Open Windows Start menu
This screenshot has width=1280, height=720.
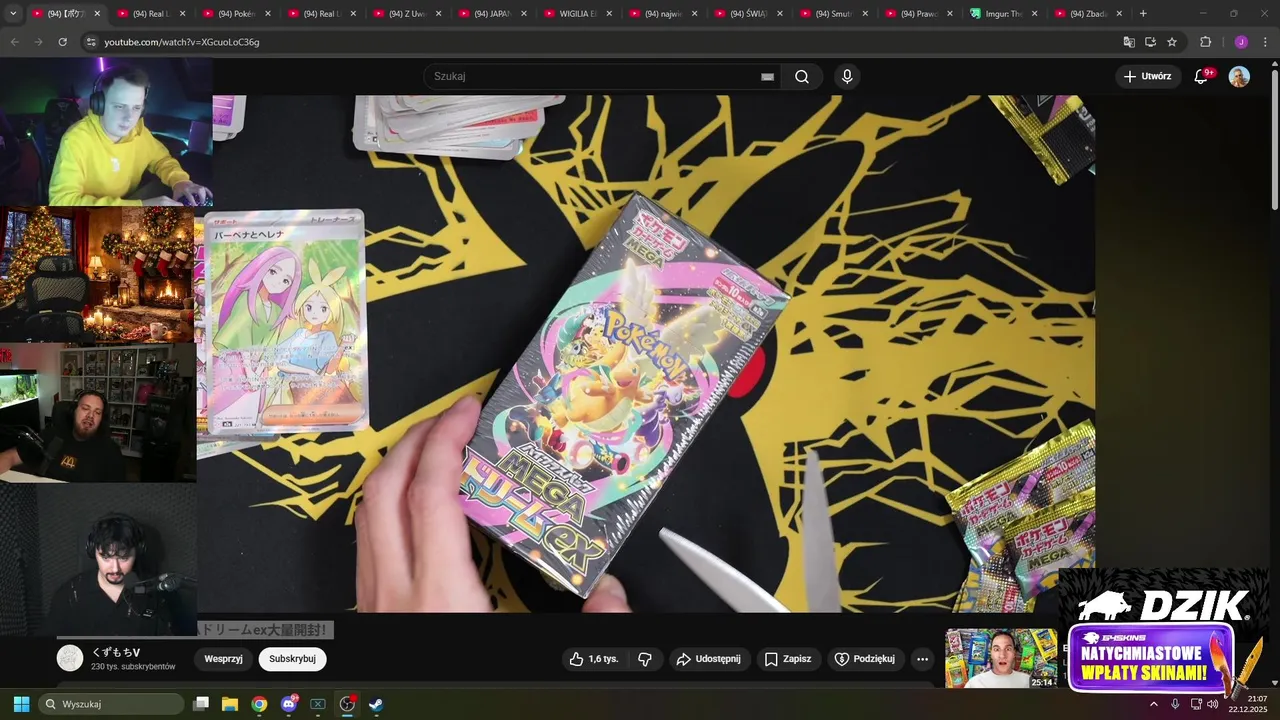(21, 704)
